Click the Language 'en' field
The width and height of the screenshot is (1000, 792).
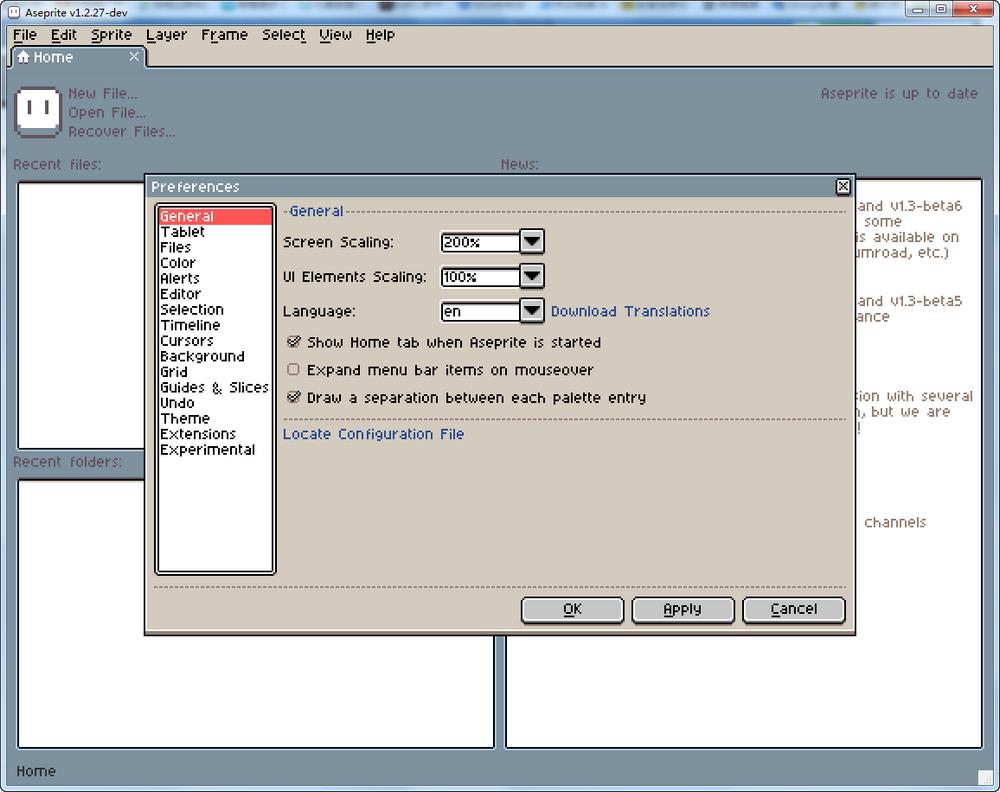(x=480, y=311)
